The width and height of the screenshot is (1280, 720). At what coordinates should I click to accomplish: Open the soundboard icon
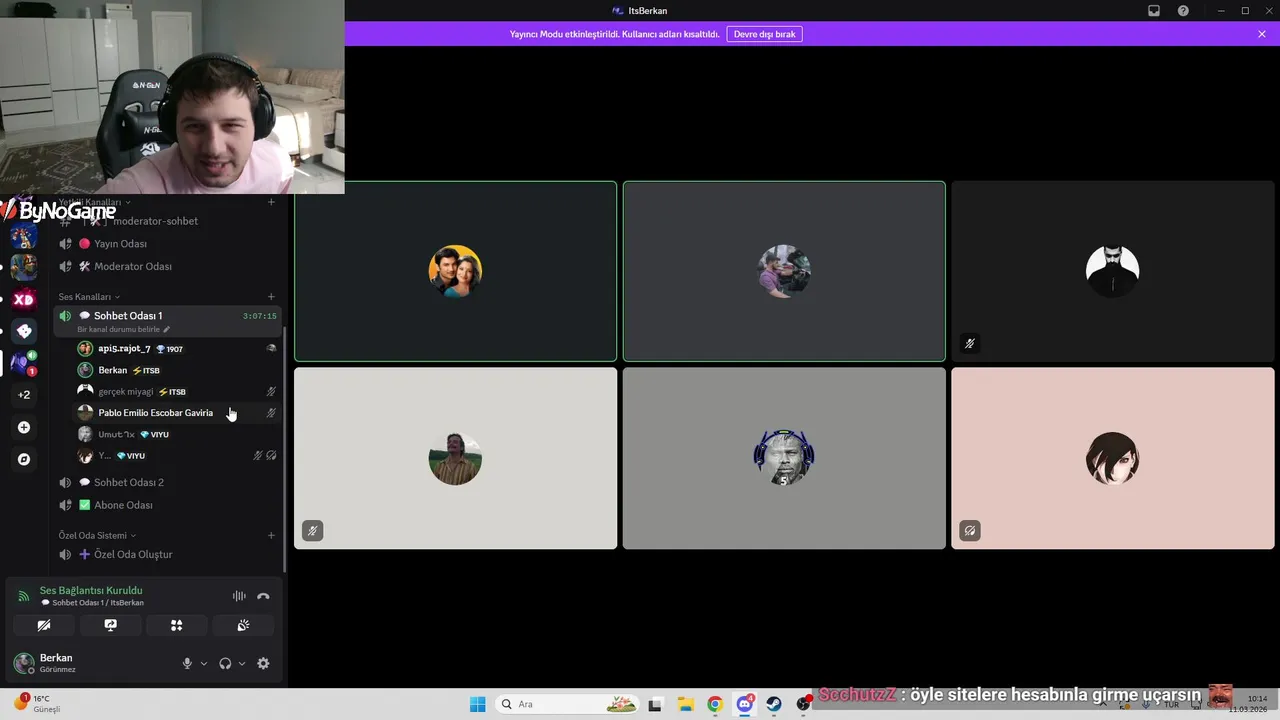(x=242, y=625)
